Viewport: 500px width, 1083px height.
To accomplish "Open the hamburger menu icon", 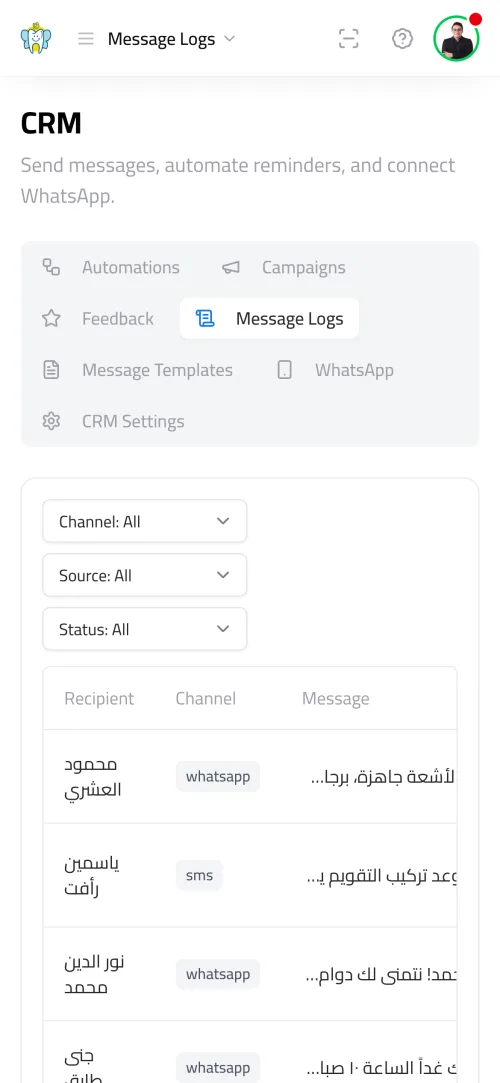I will 86,39.
